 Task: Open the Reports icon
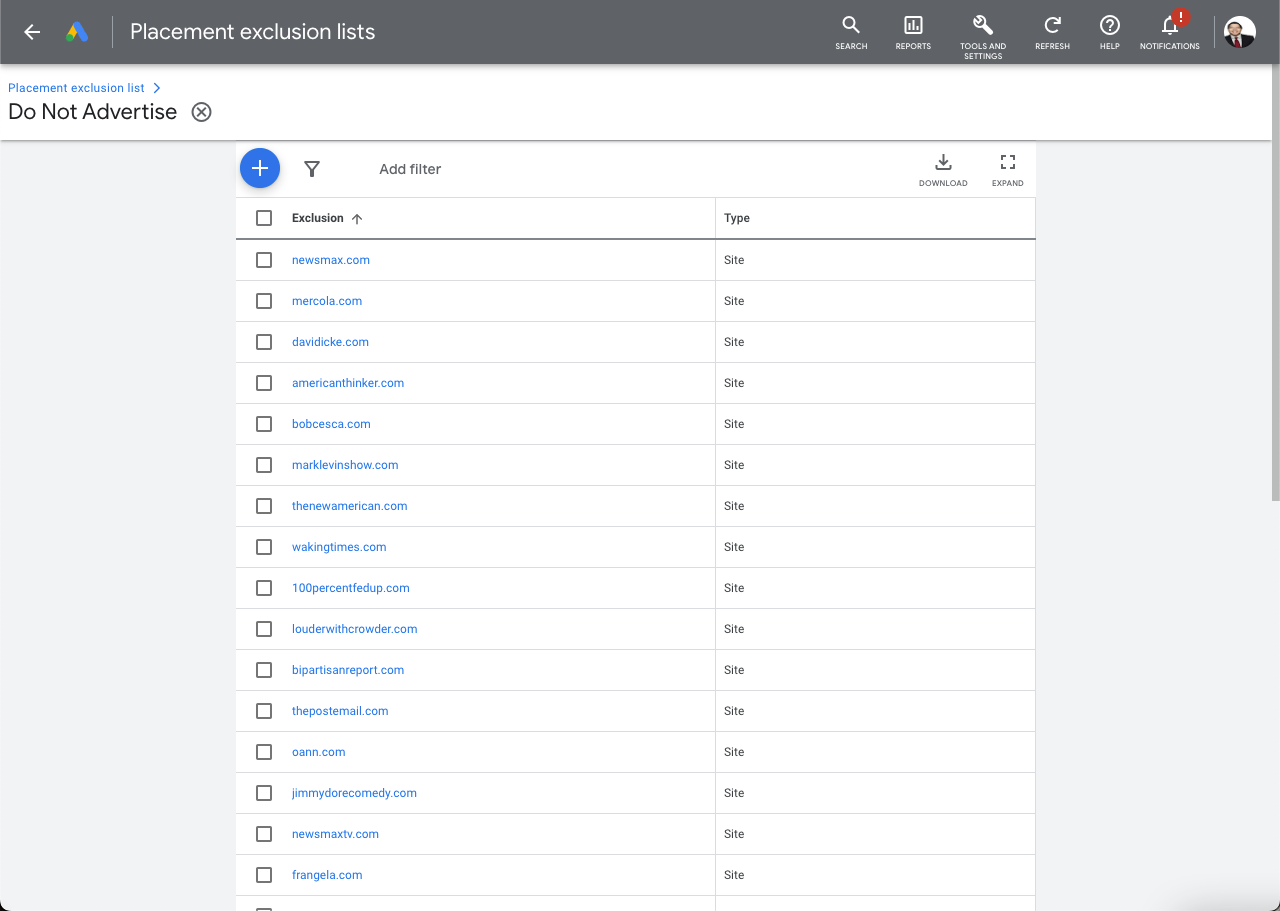913,32
